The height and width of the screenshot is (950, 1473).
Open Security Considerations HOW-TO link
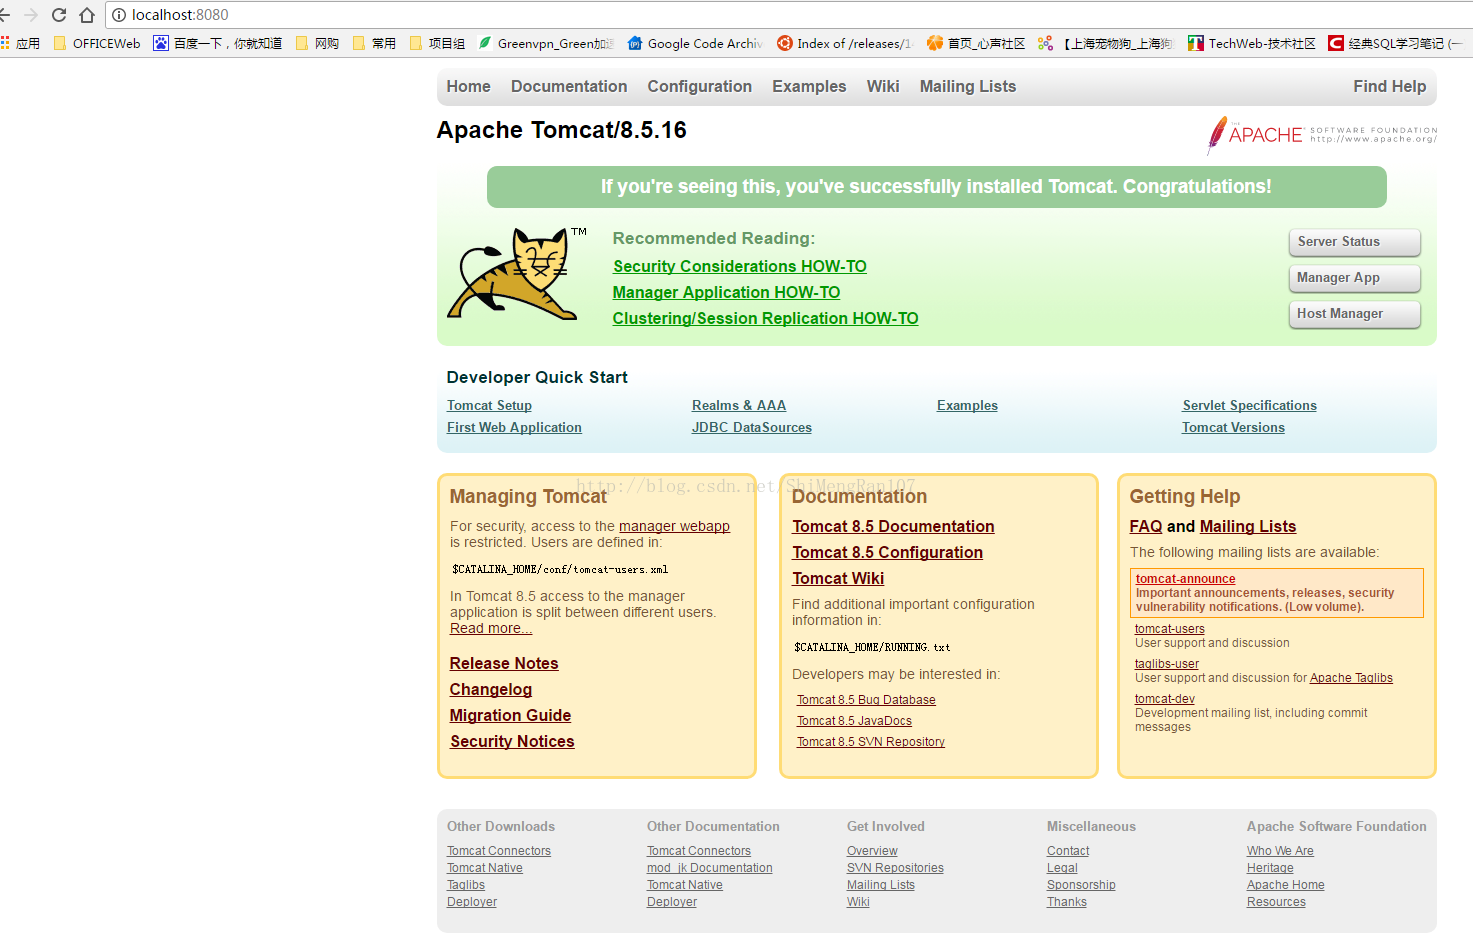point(740,266)
